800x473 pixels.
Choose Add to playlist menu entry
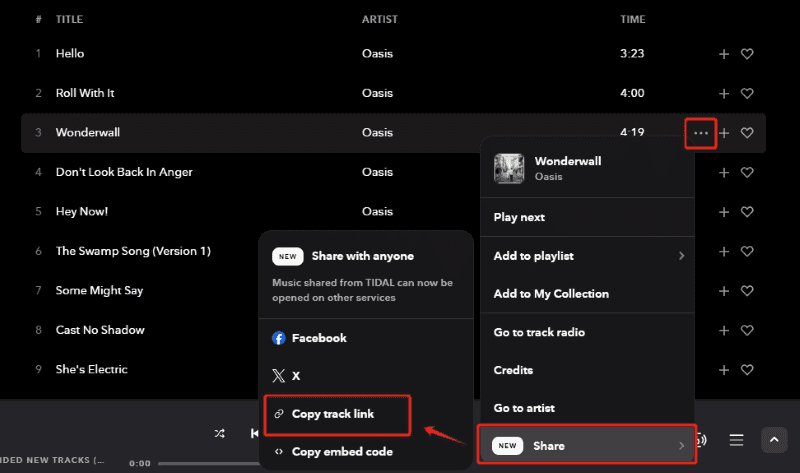point(587,256)
